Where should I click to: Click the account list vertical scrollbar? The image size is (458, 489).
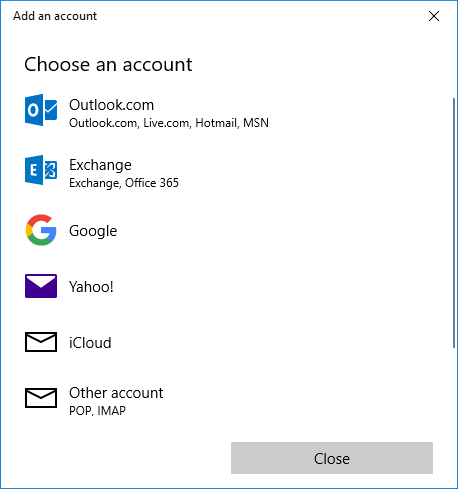(454, 223)
